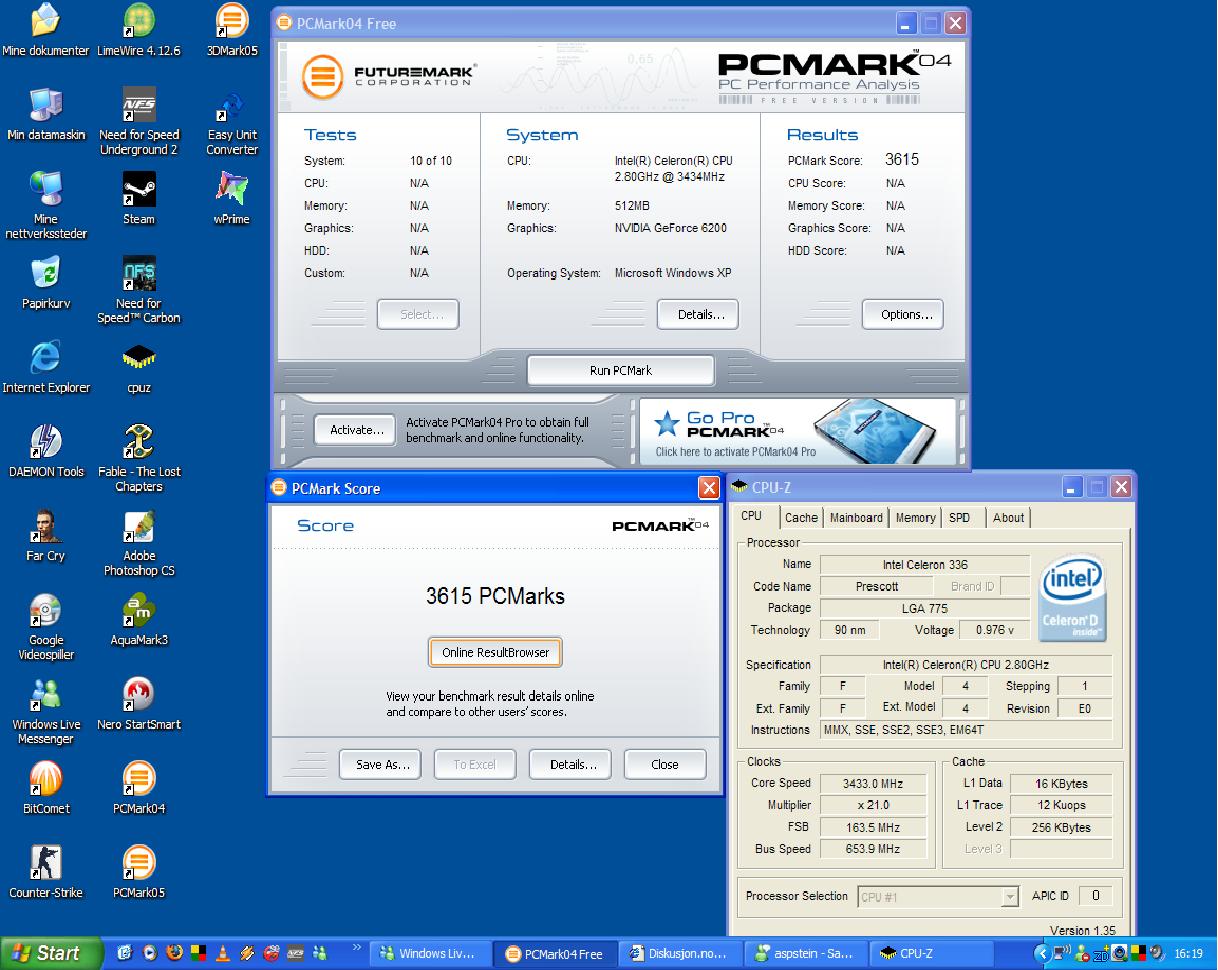Open Easy Unit Converter shortcut

(232, 121)
